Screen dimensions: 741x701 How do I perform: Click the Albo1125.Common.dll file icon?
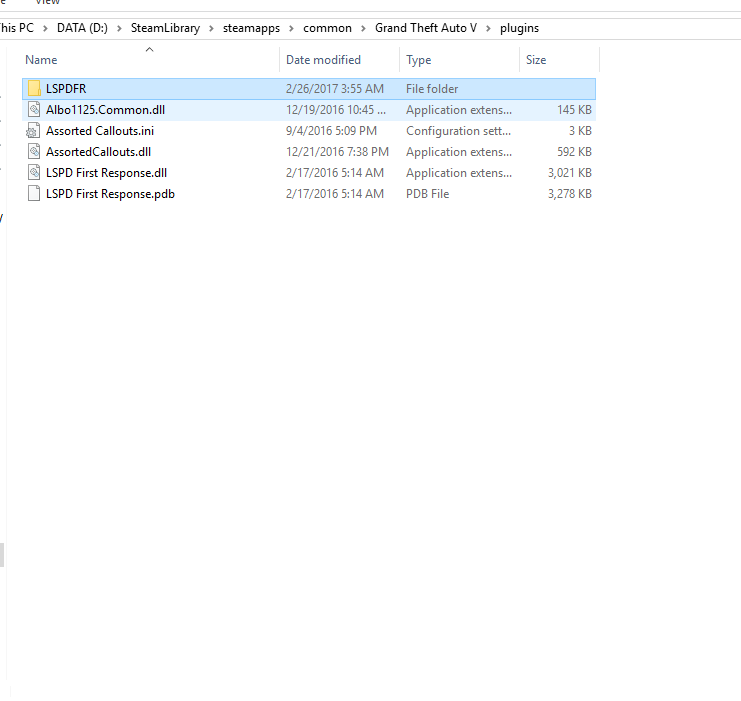(x=34, y=110)
